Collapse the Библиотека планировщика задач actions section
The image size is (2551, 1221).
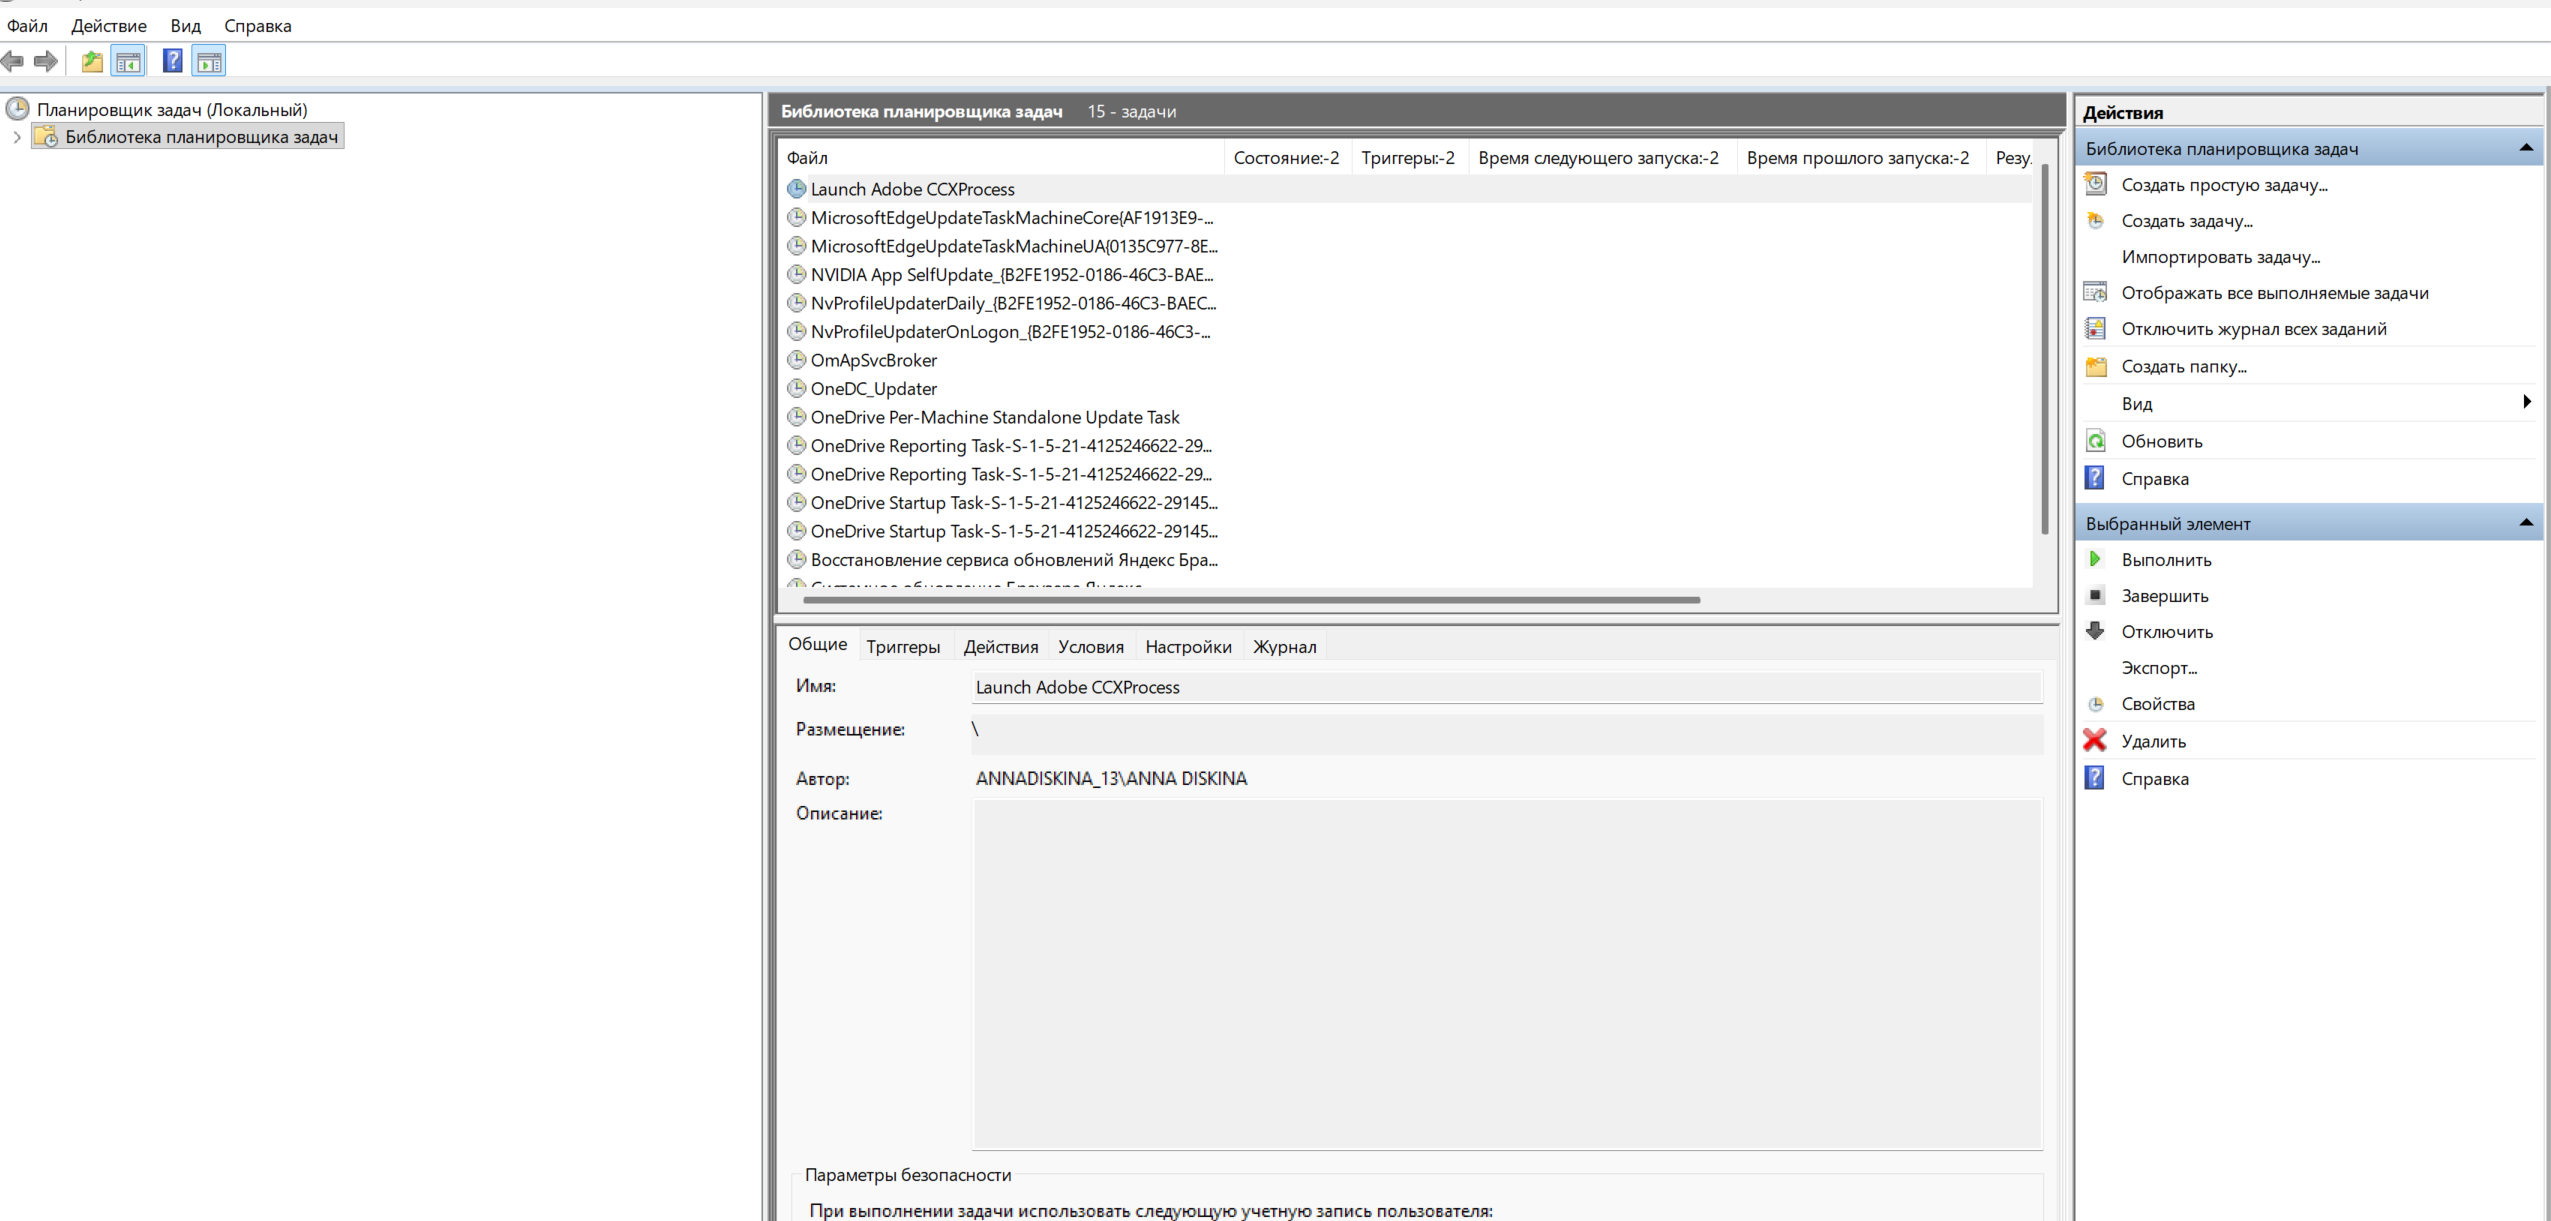pyautogui.click(x=2526, y=148)
